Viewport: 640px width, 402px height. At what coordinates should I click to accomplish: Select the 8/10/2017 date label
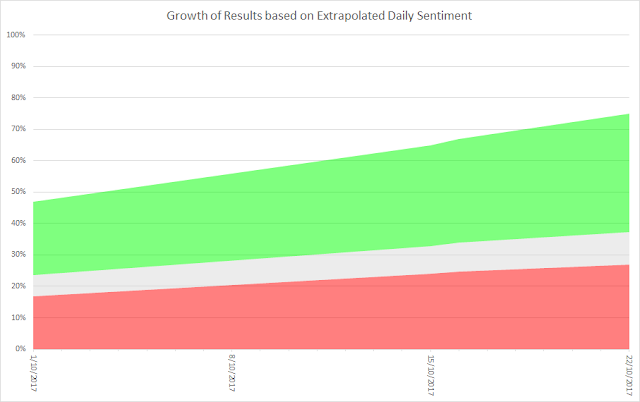click(232, 373)
